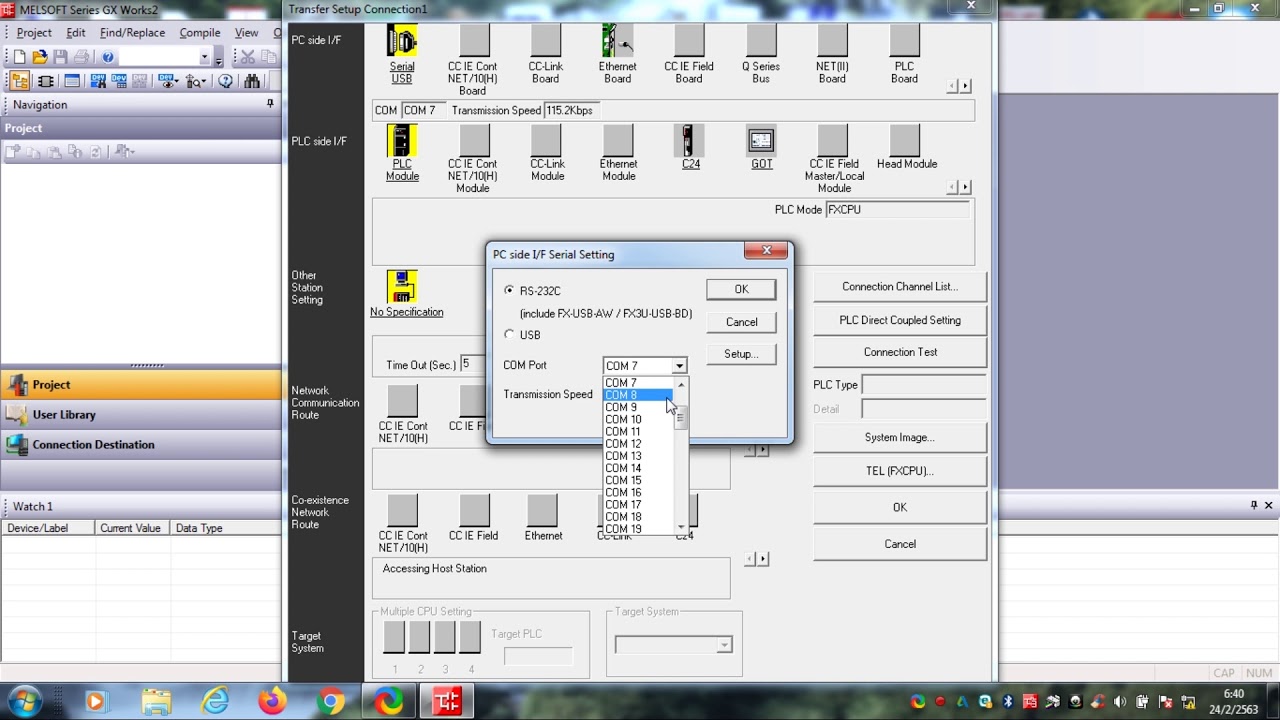1280x720 pixels.
Task: Launch Firefox from the taskbar
Action: point(272,701)
